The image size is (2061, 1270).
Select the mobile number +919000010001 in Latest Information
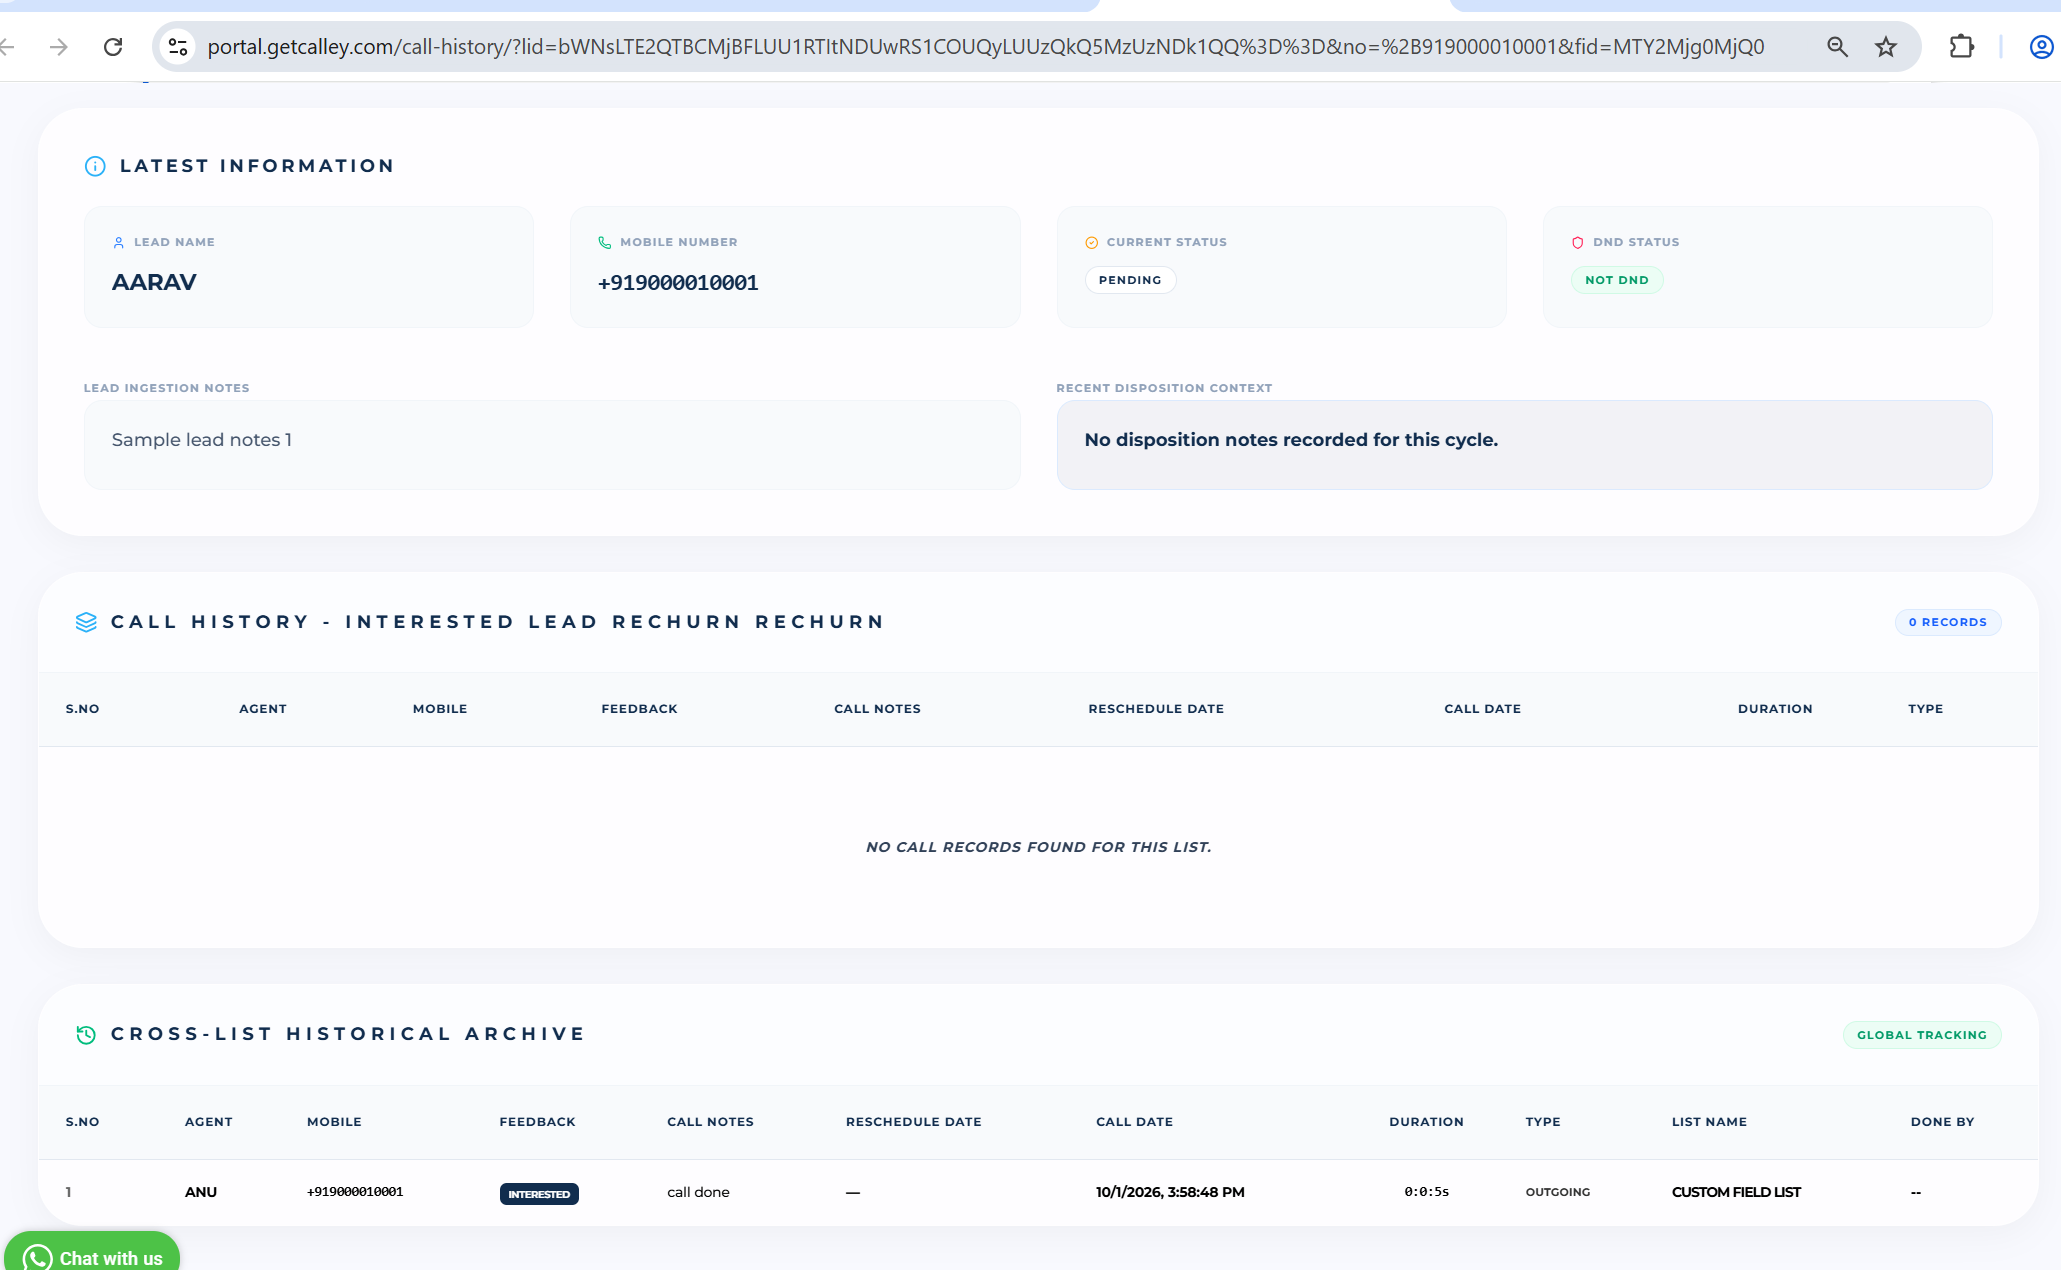678,283
